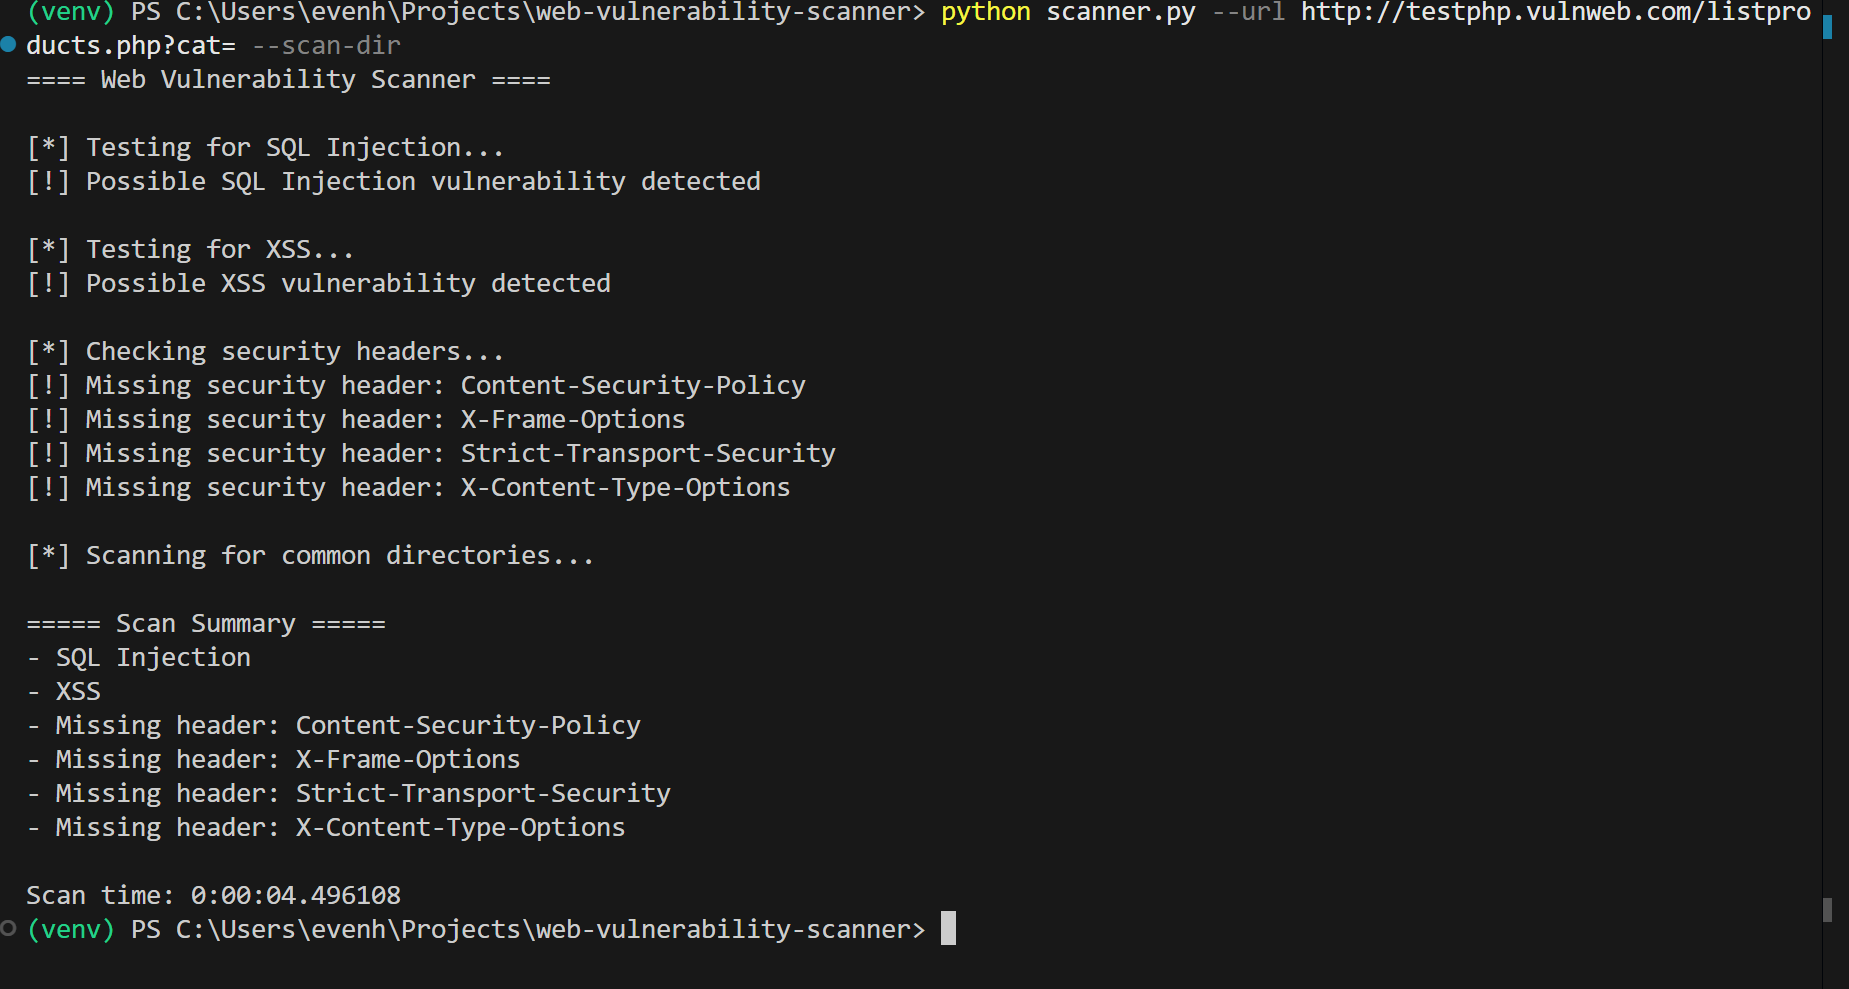Click the blue command-success decoration dot
1849x989 pixels.
click(9, 44)
